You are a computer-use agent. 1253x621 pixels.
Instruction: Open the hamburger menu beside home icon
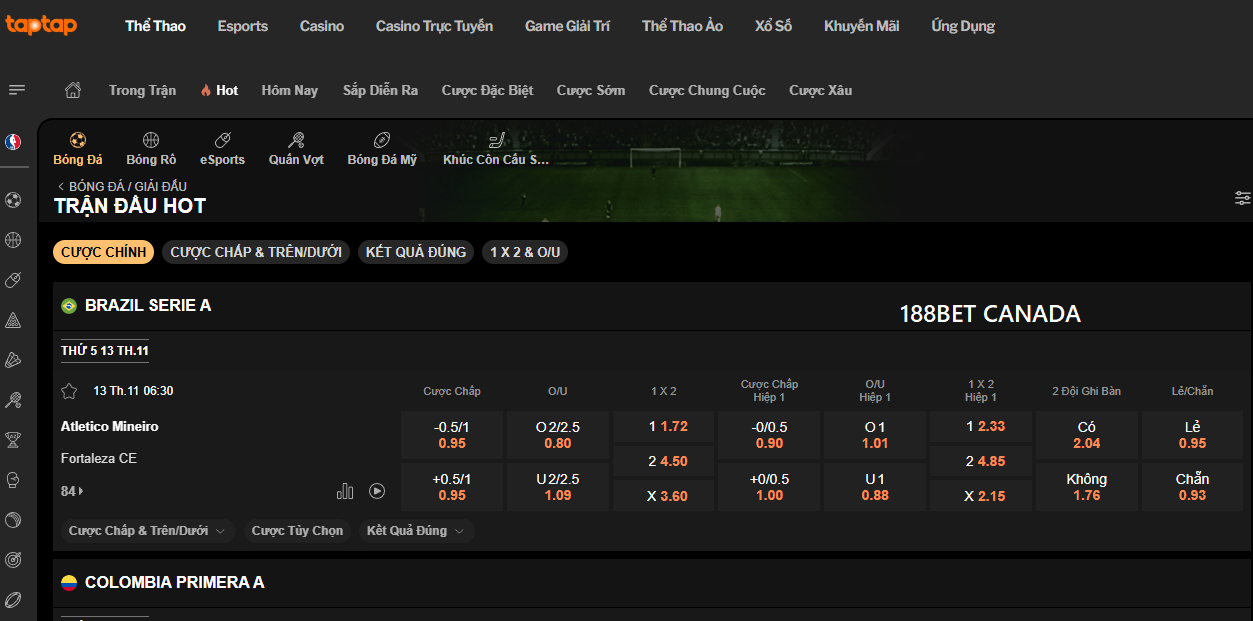point(17,90)
